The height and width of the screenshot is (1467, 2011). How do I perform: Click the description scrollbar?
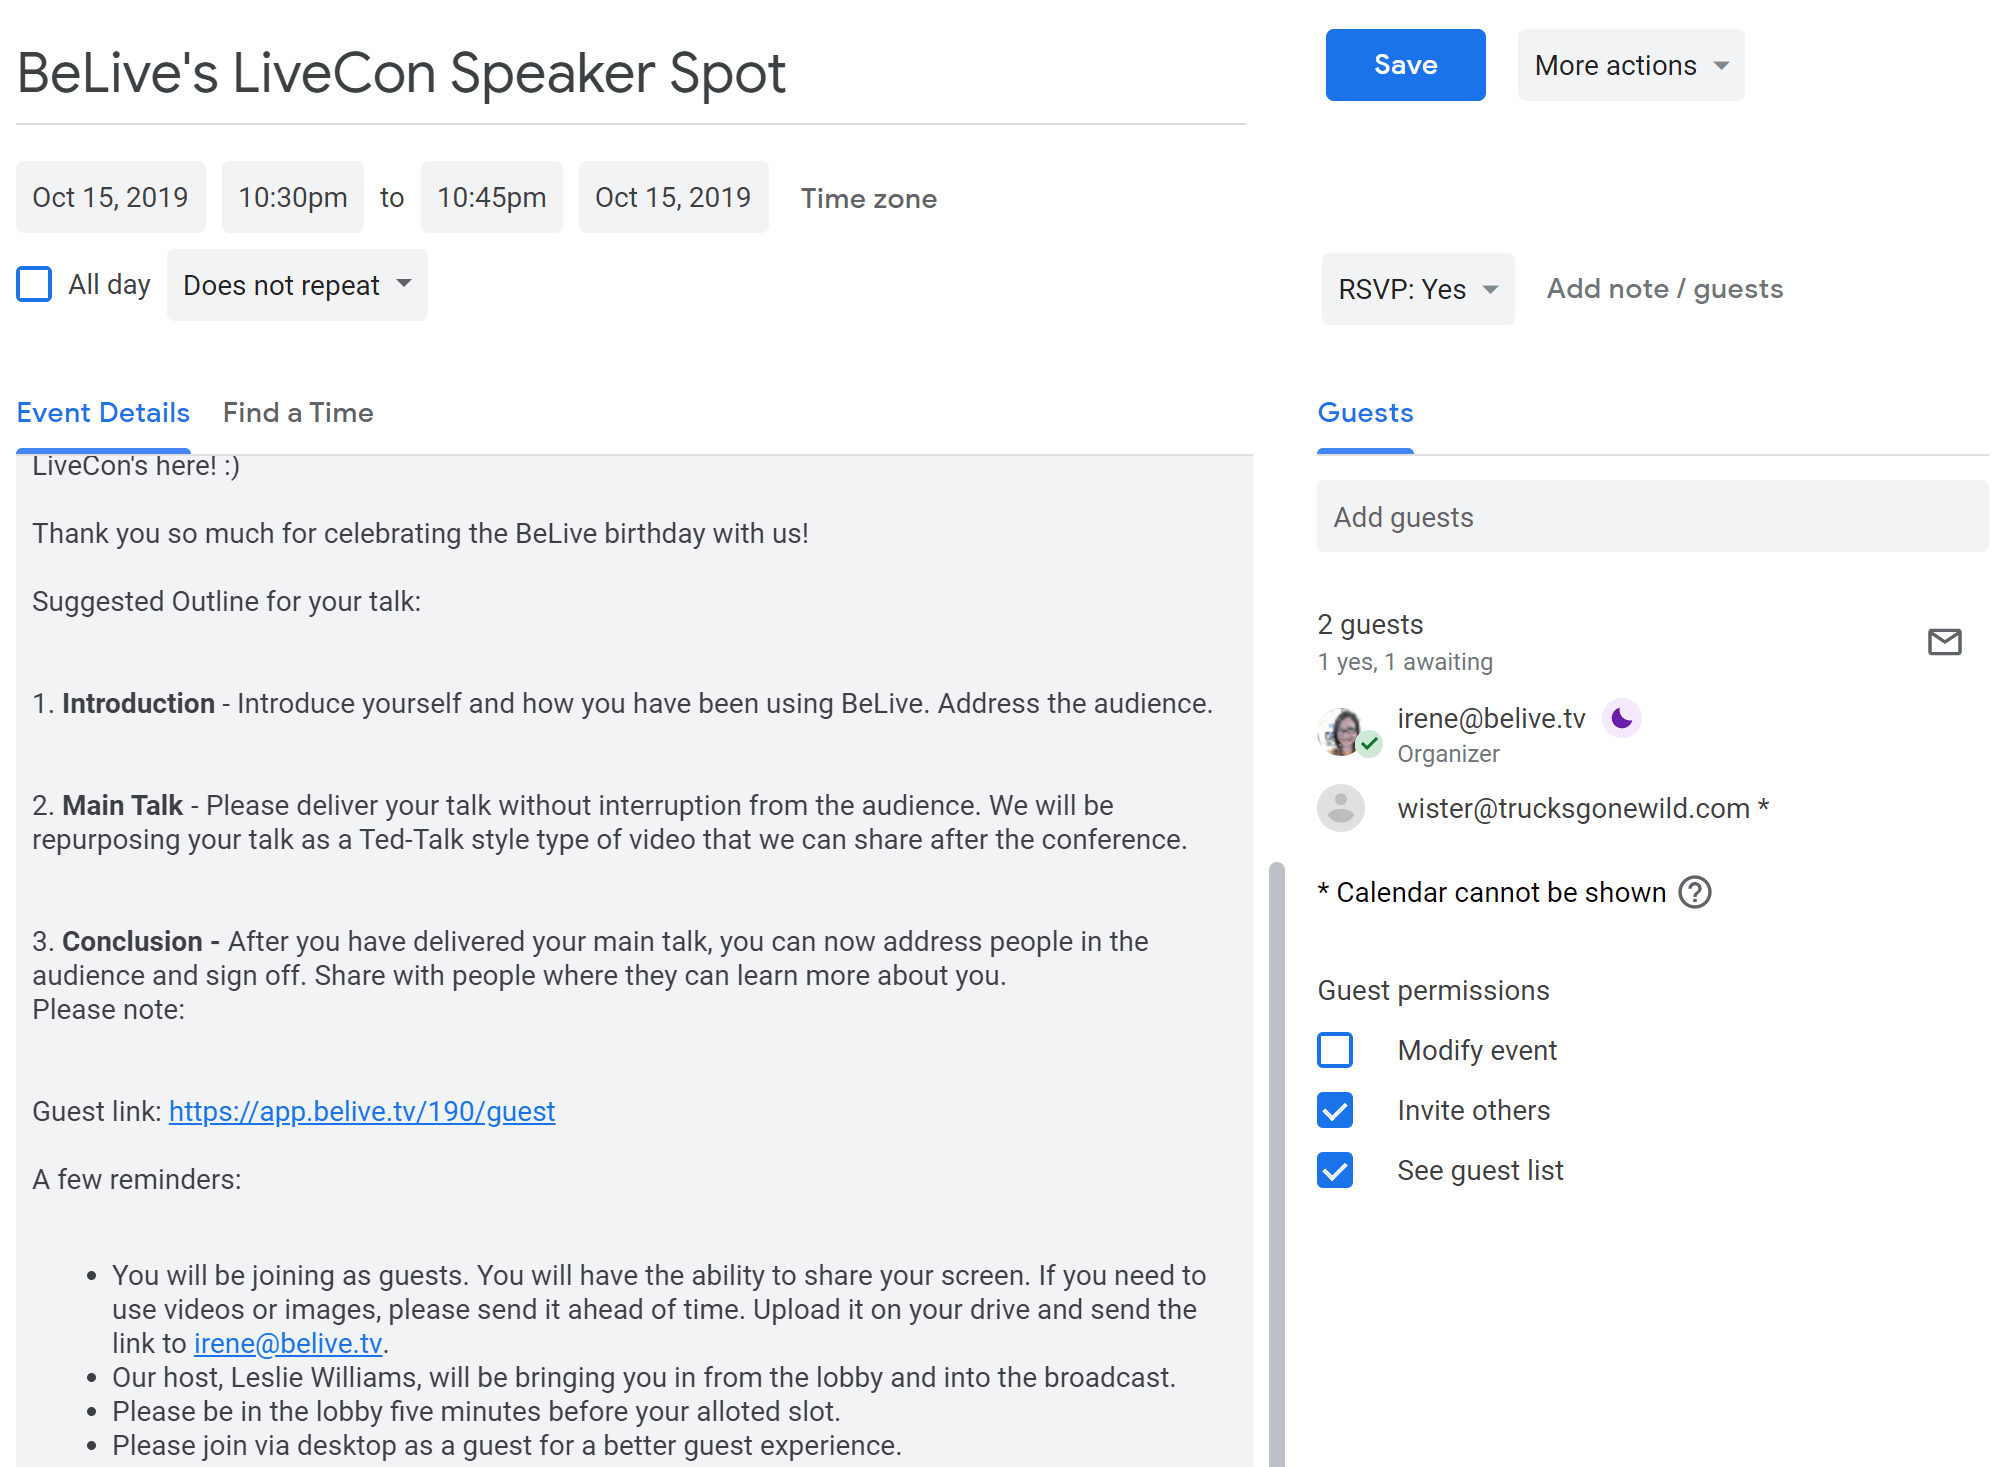click(x=1276, y=1164)
